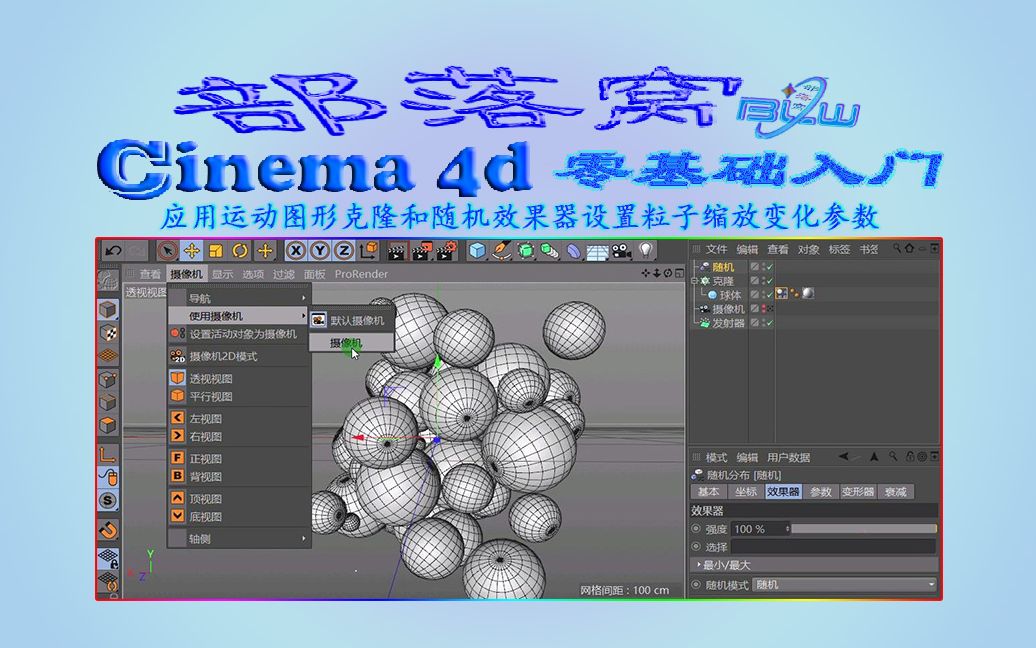Select the Texture mode checkered cube
Screen dimensions: 1036x648
coord(108,333)
